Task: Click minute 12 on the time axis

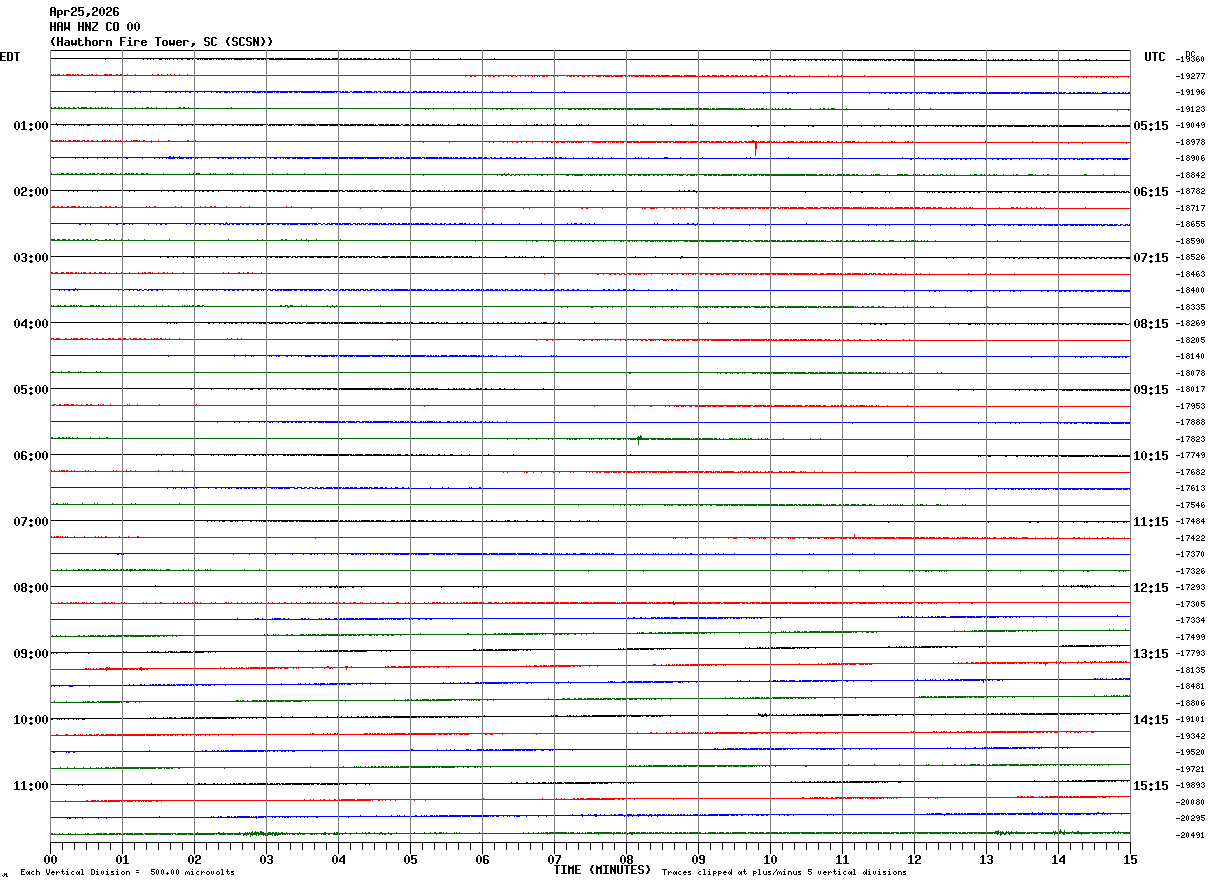Action: (x=914, y=859)
